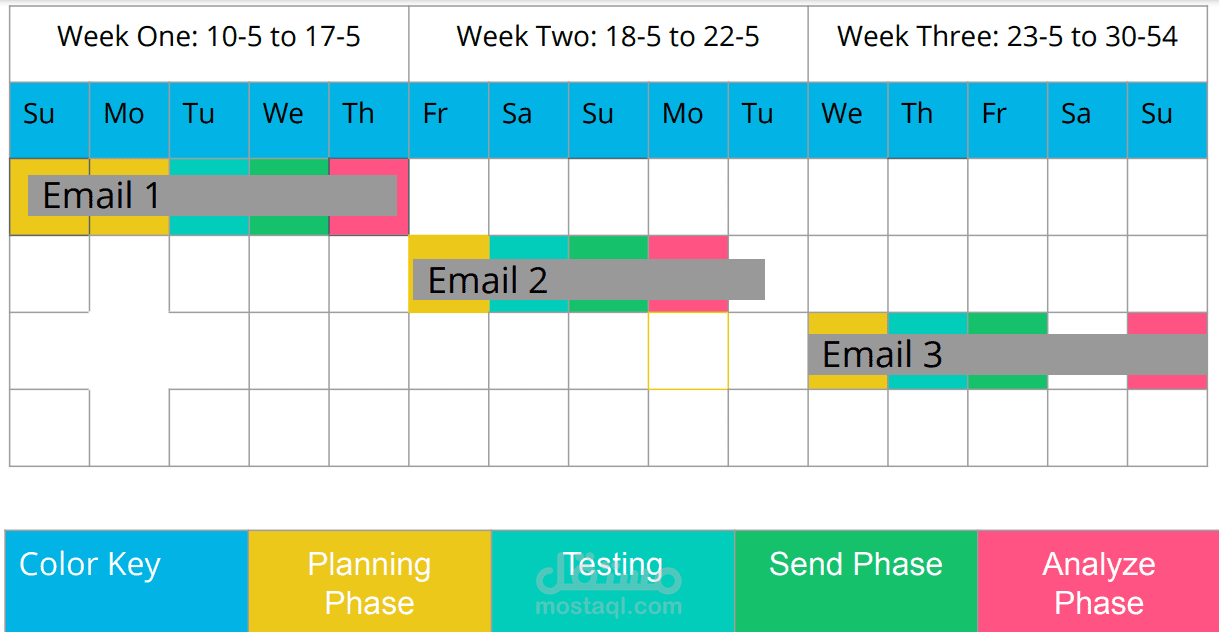Click the yellow-outlined empty cell under Mo
Viewport: 1219px width, 632px height.
point(688,351)
